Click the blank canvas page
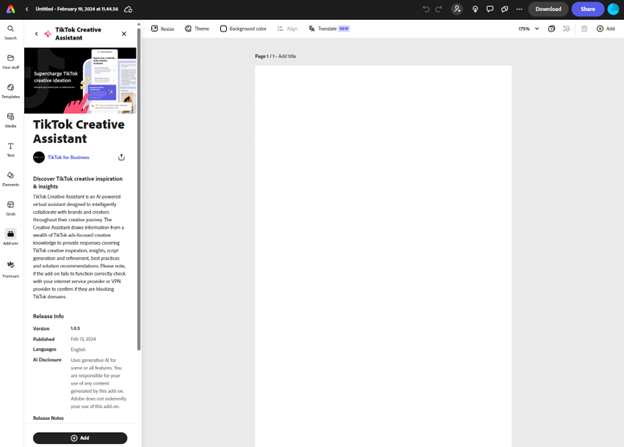The height and width of the screenshot is (447, 624). pos(383,256)
